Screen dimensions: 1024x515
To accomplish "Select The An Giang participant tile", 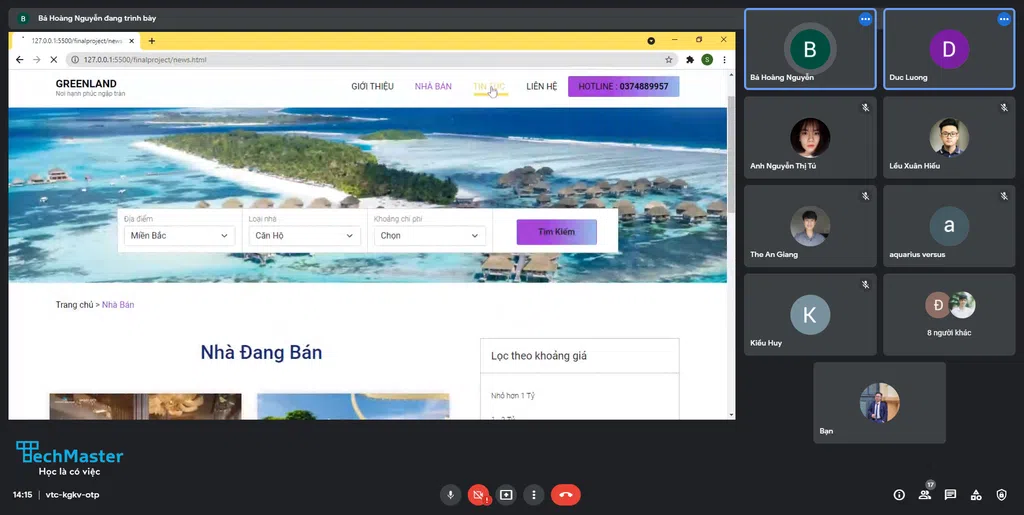I will [810, 226].
